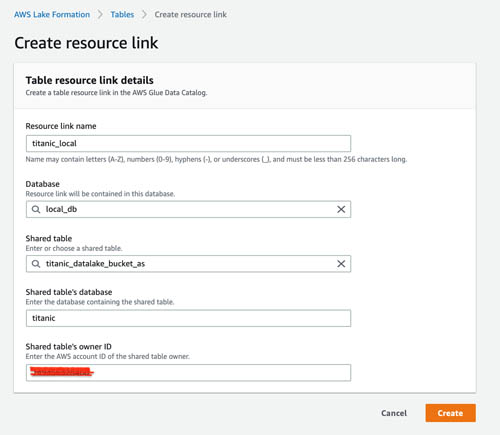Click the Resource link name label

61,126
